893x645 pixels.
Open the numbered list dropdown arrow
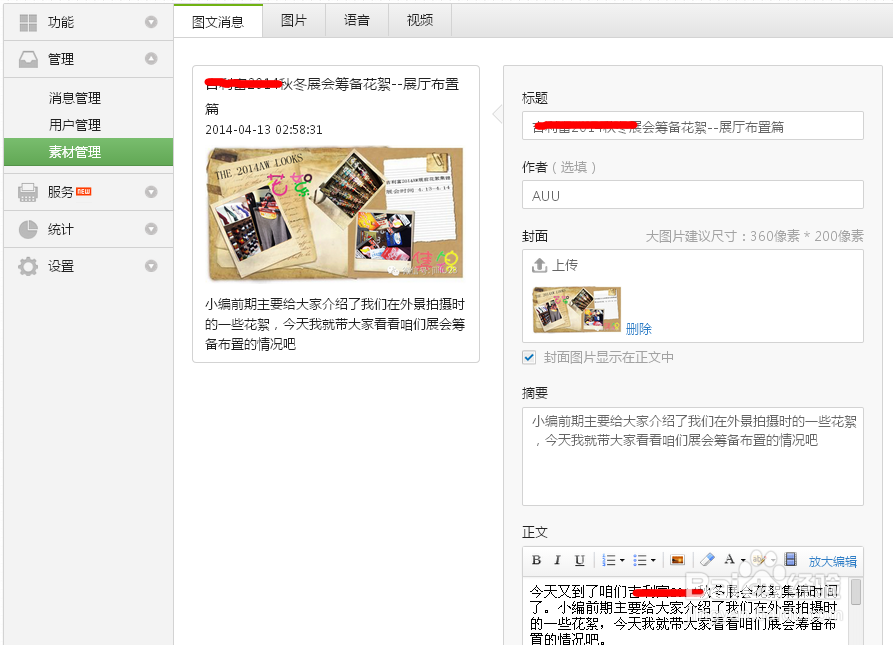click(622, 560)
